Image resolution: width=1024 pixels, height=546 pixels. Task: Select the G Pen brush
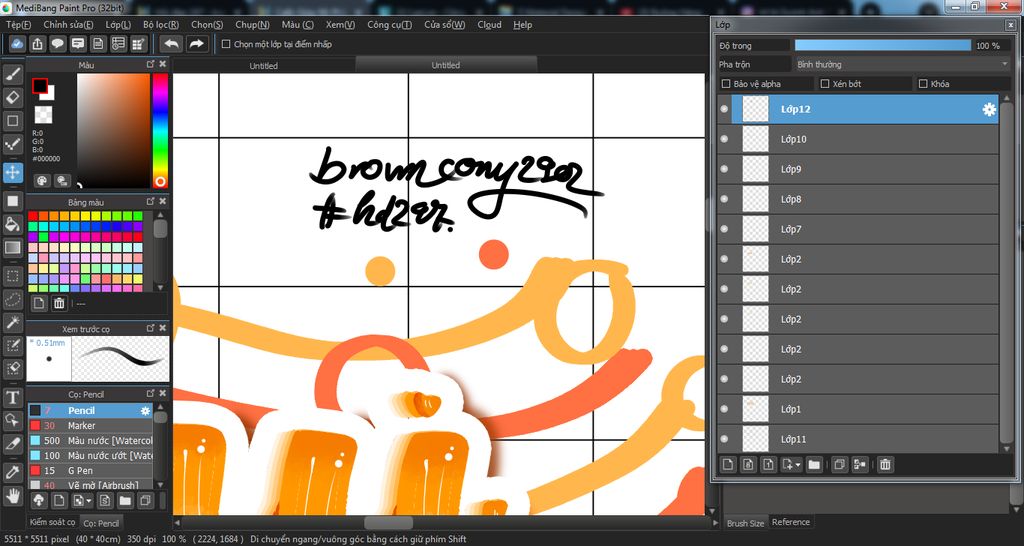click(90, 470)
